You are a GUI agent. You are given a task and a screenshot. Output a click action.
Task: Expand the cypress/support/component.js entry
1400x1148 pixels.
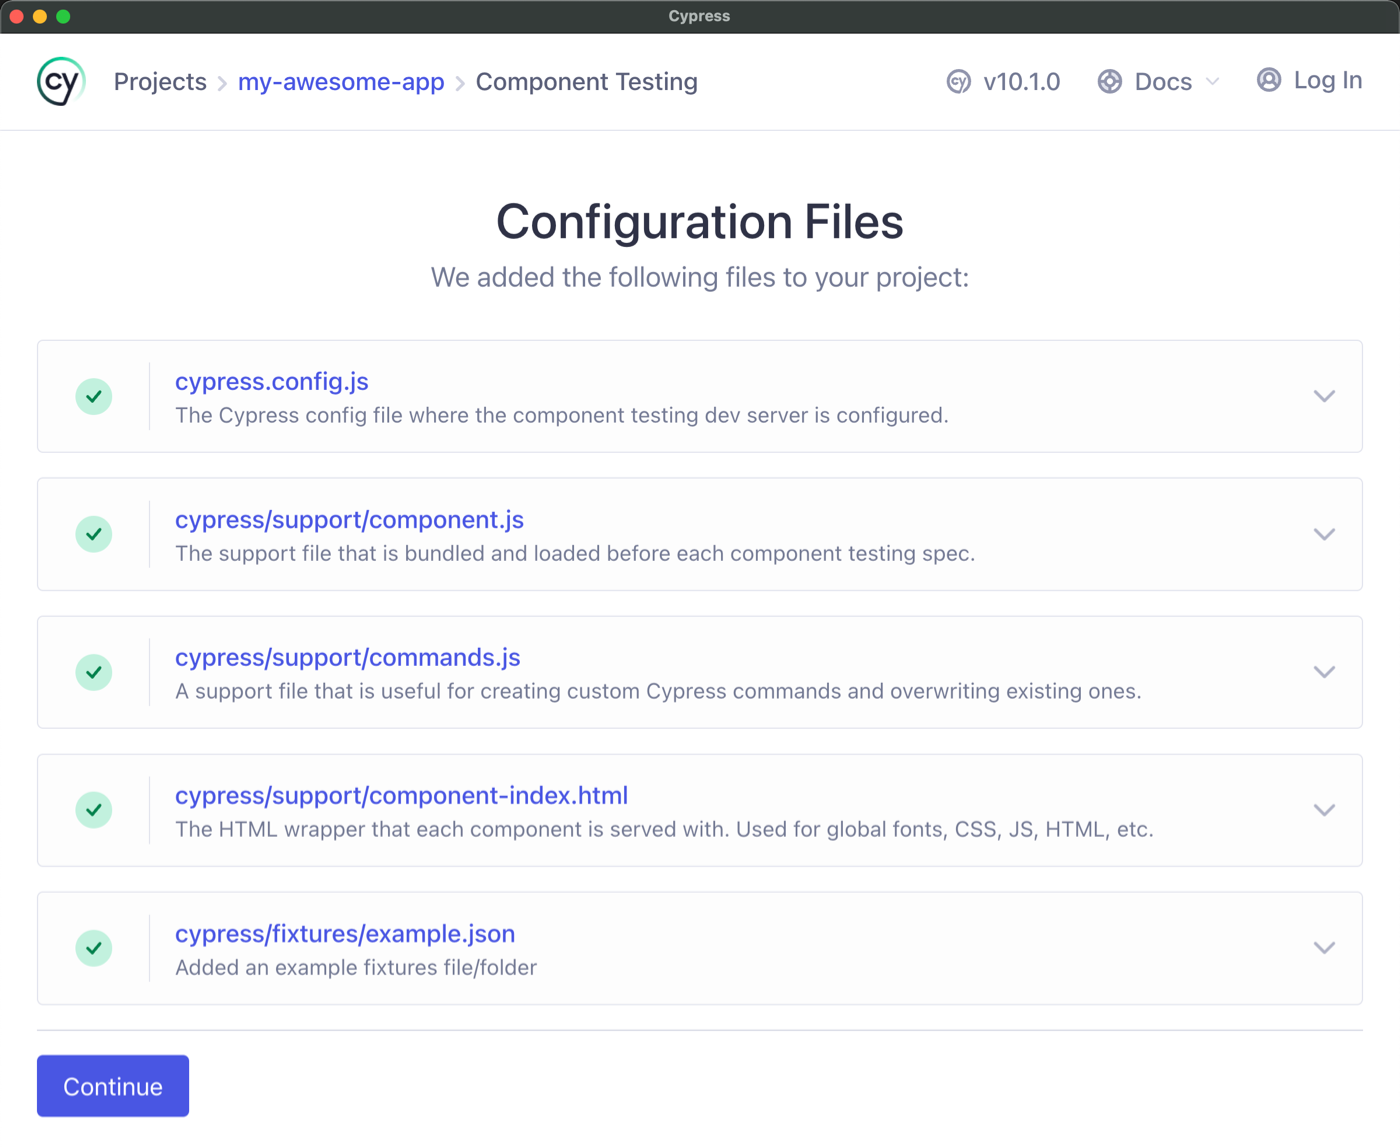(x=1324, y=534)
